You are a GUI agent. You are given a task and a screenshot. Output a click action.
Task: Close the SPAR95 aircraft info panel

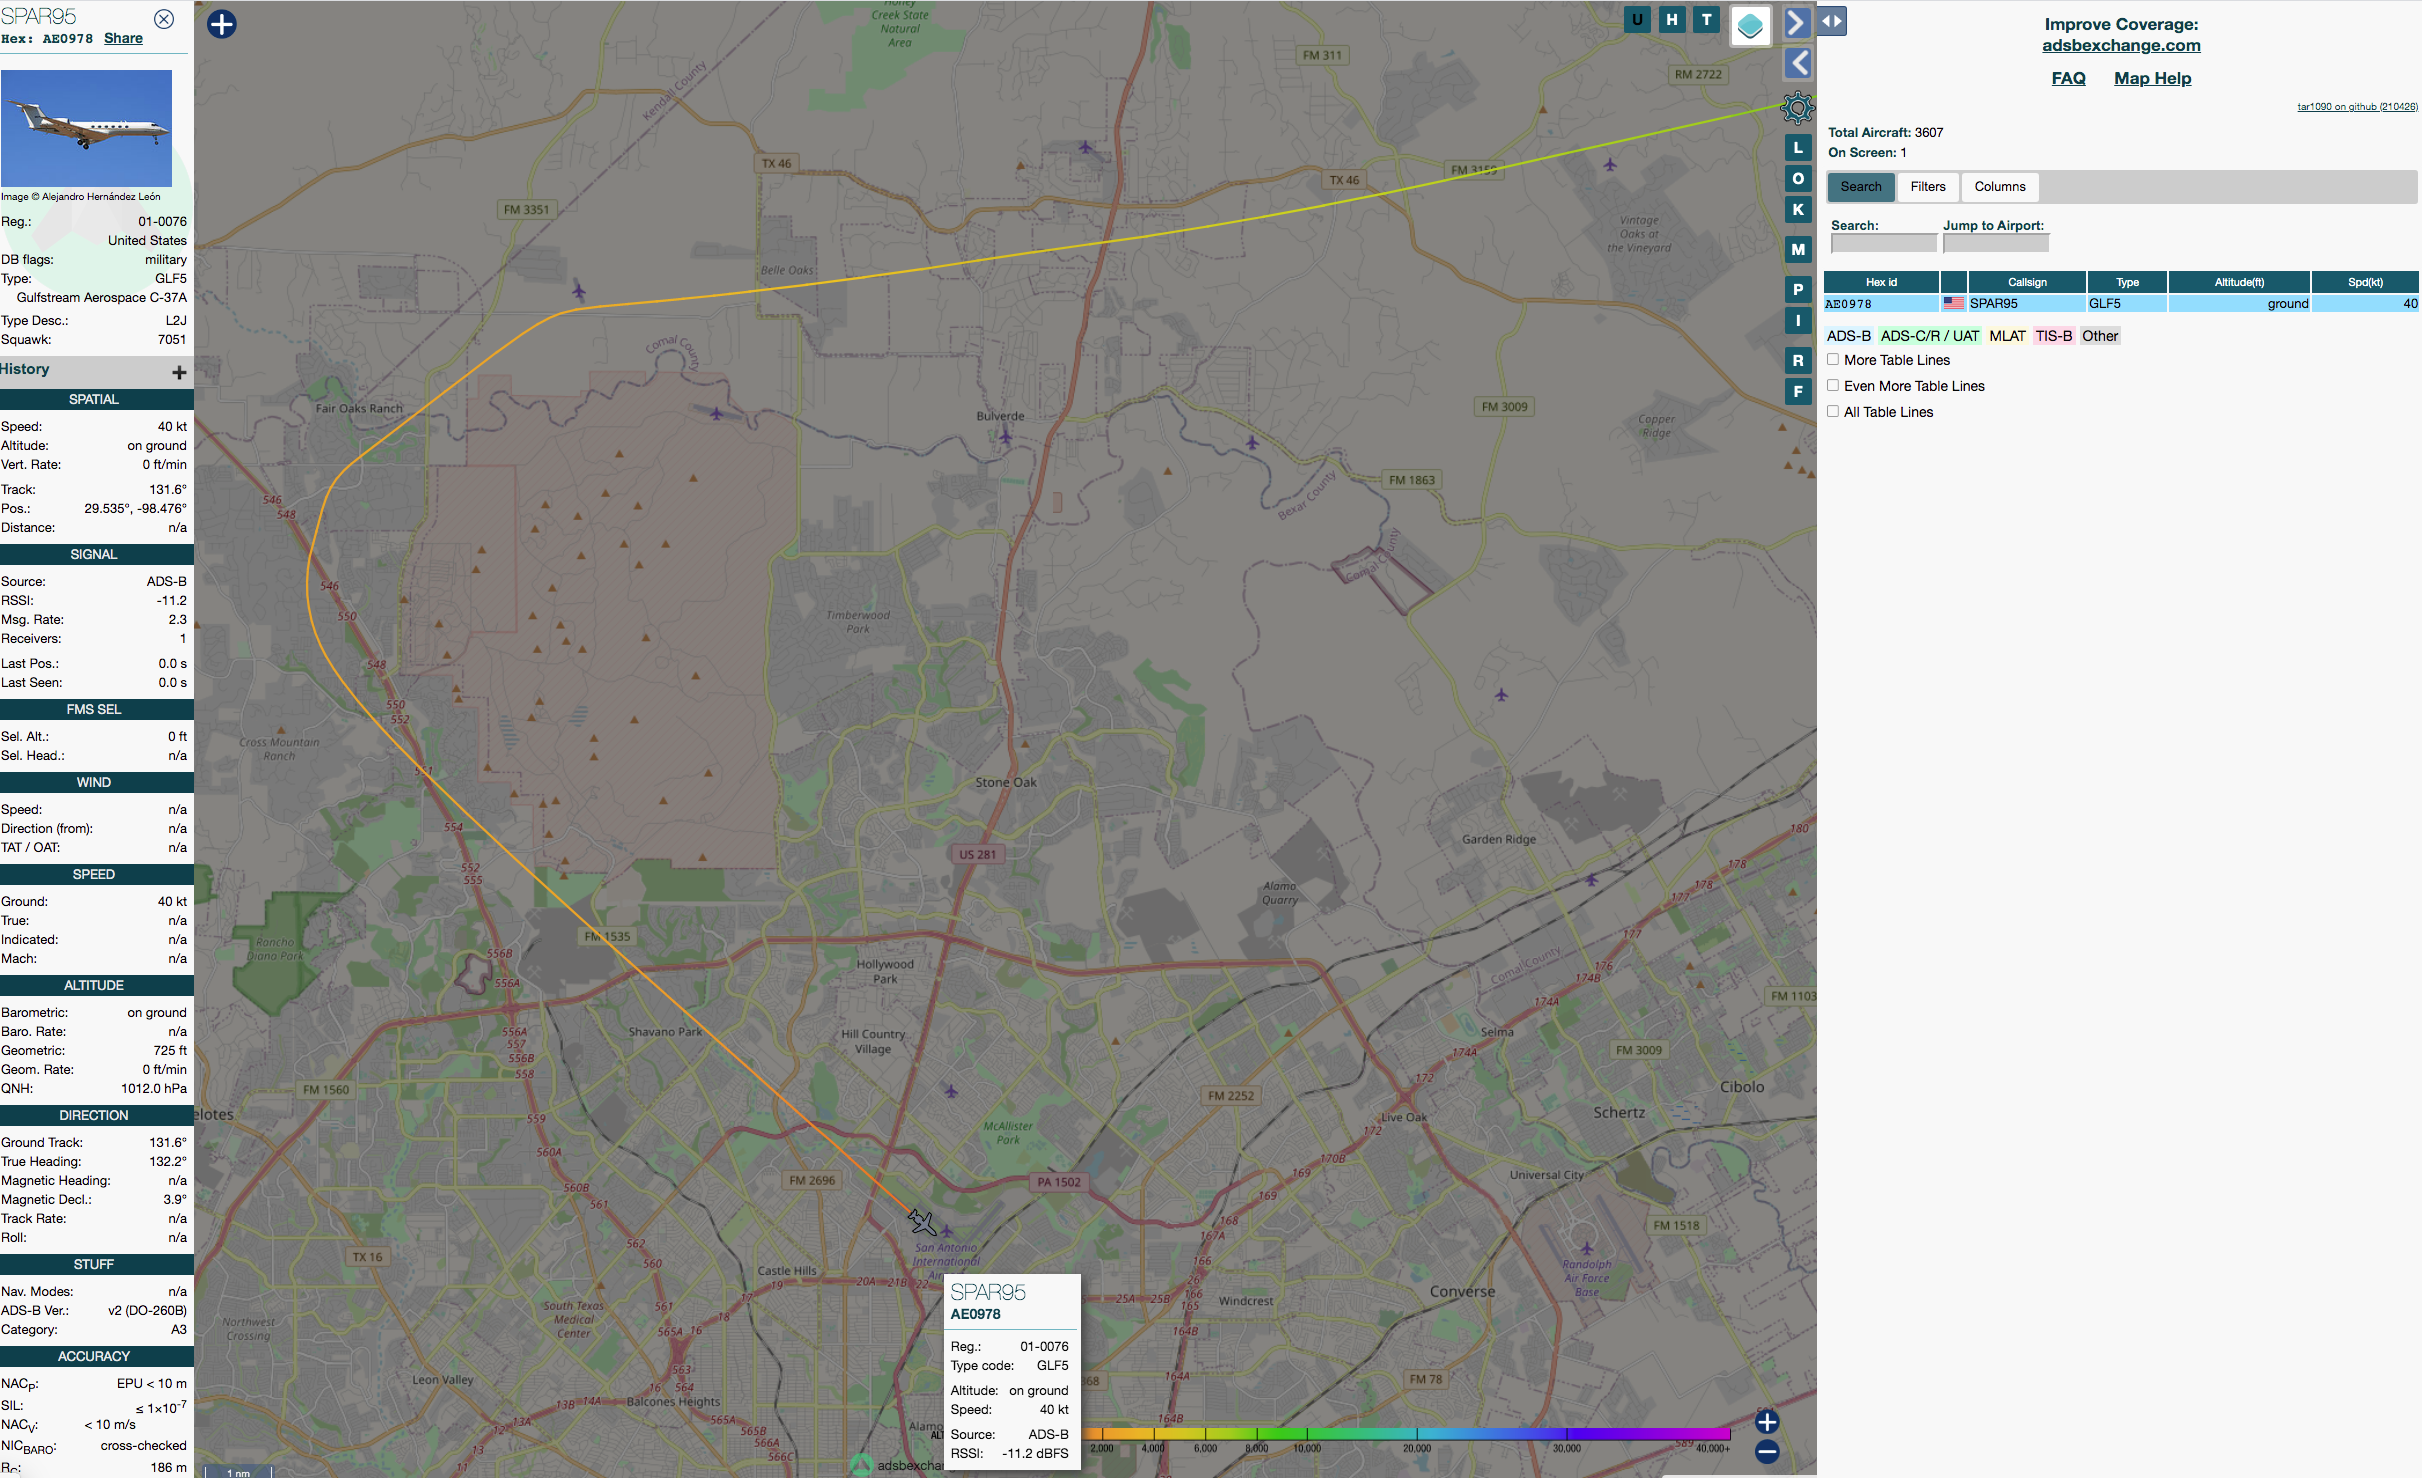[164, 19]
